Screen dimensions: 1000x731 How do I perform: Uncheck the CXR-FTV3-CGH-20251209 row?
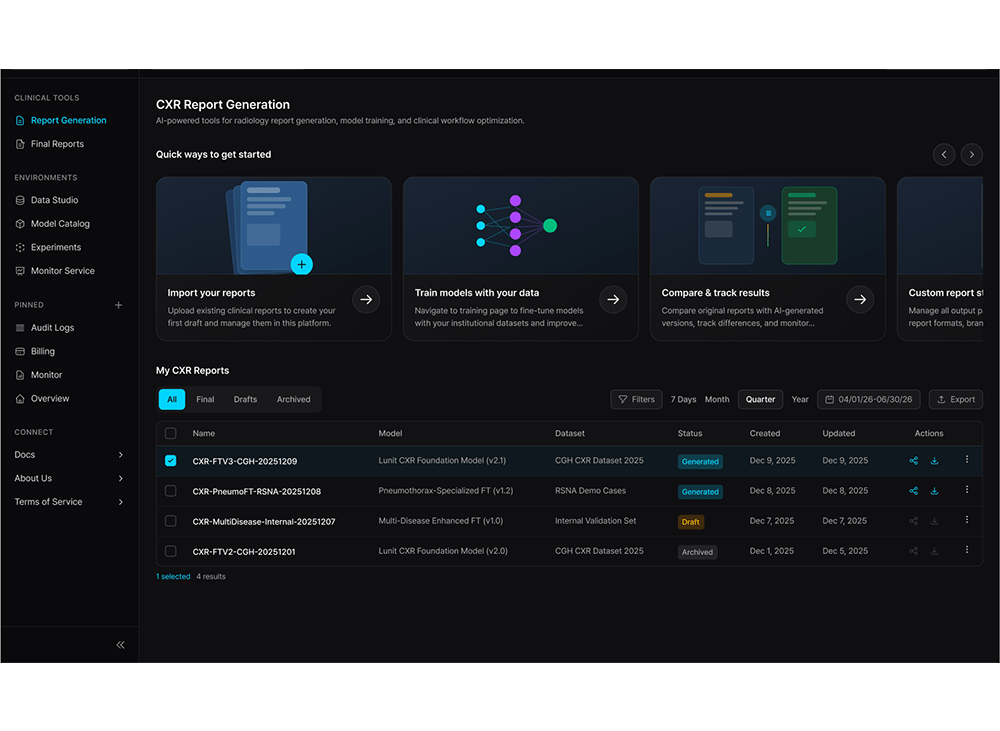pyautogui.click(x=169, y=461)
